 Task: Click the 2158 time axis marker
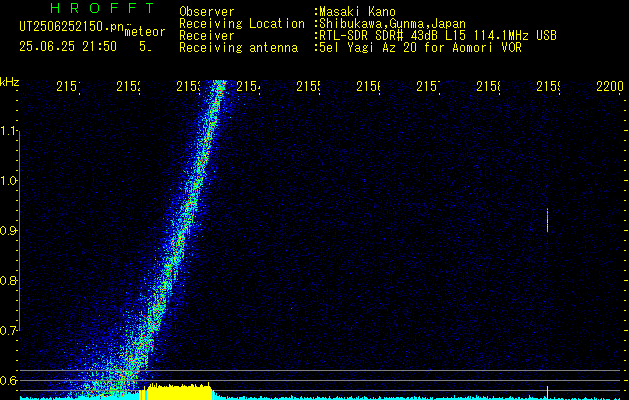[489, 86]
